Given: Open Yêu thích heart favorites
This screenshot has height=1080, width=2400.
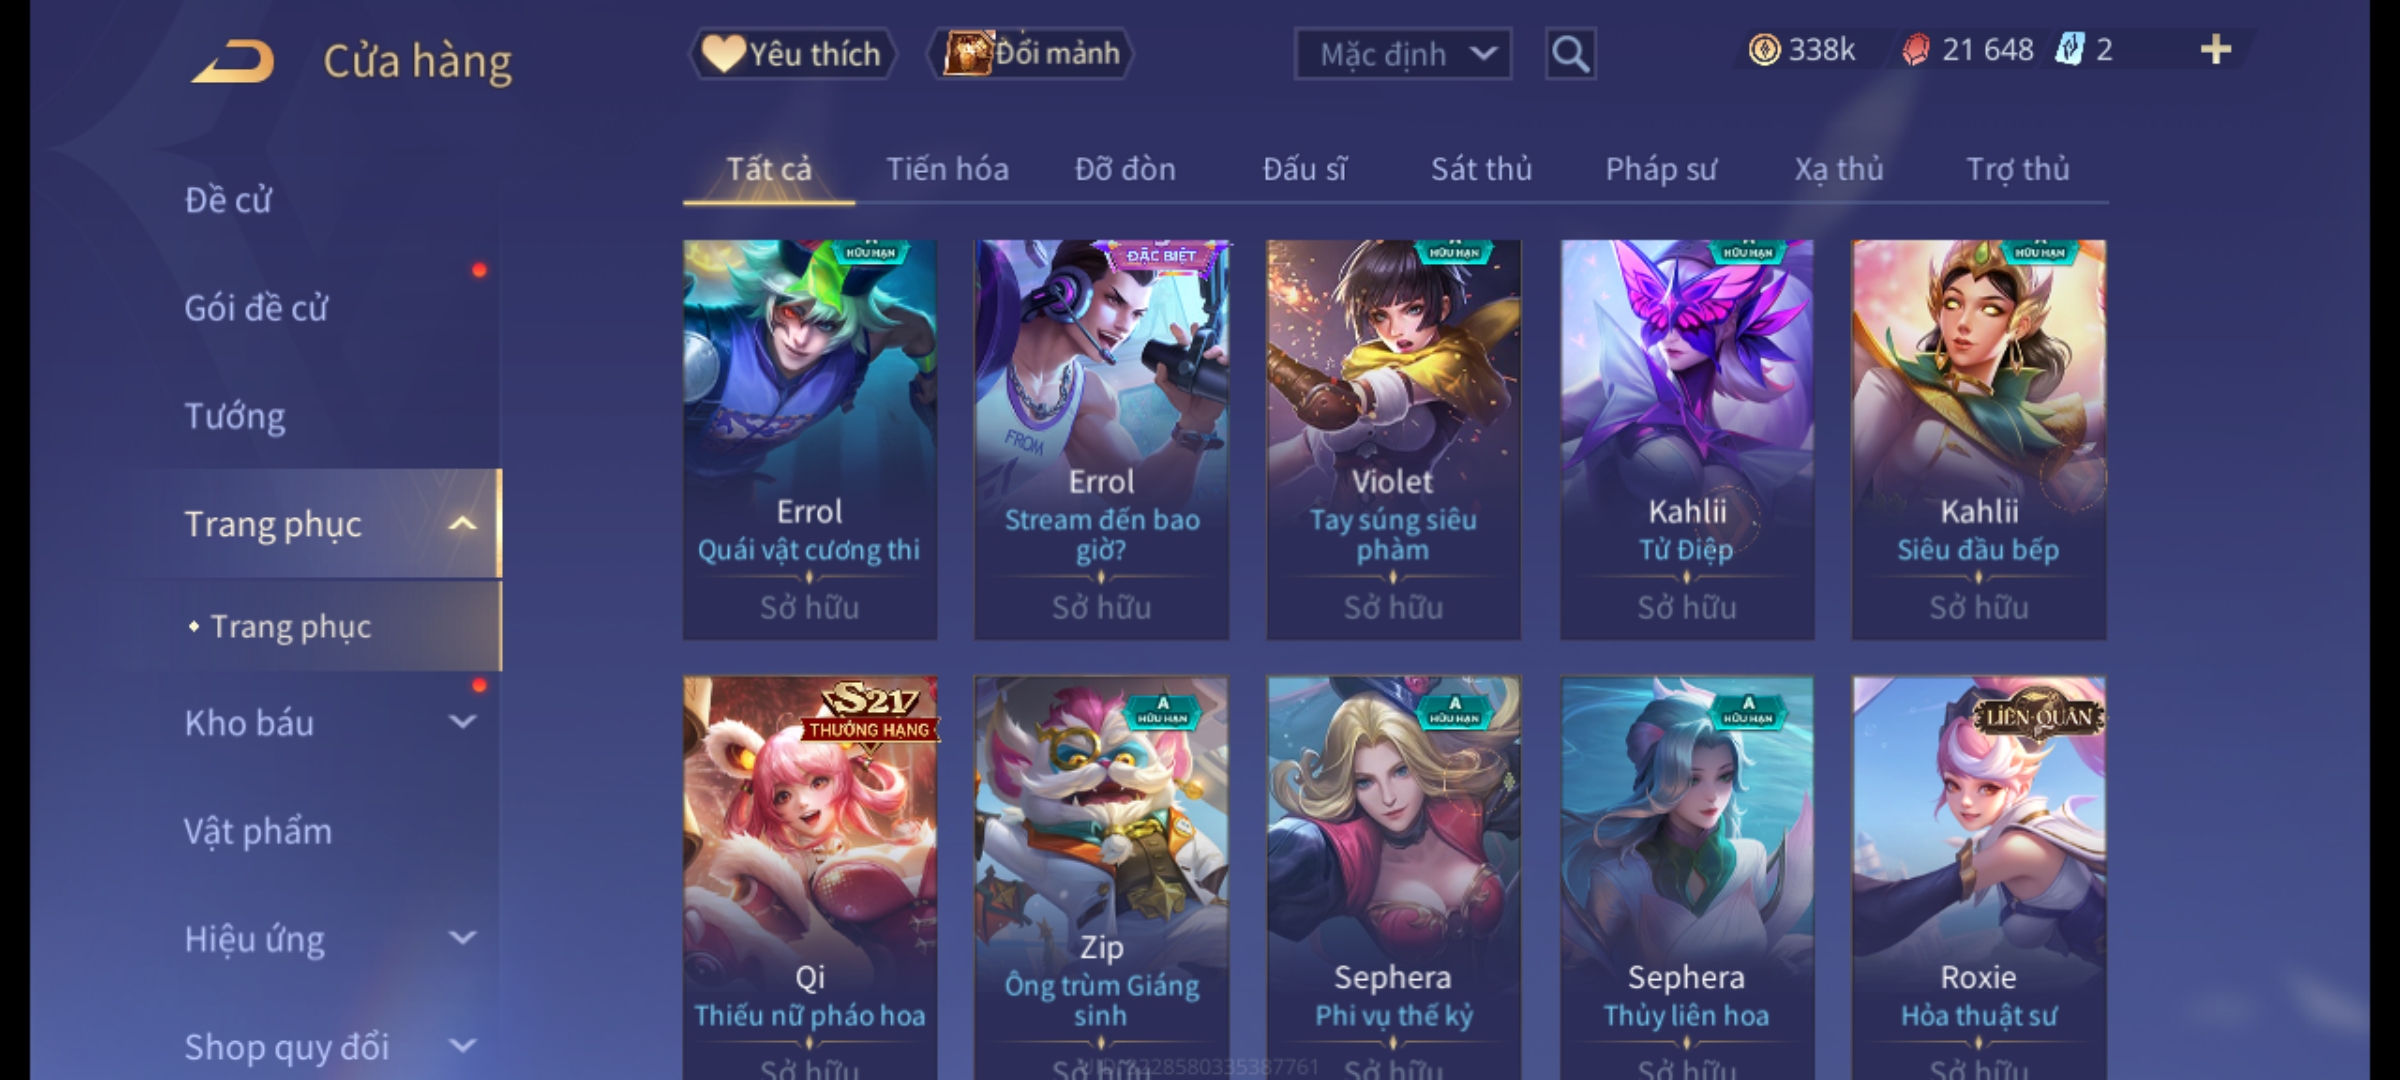Looking at the screenshot, I should click(x=793, y=54).
